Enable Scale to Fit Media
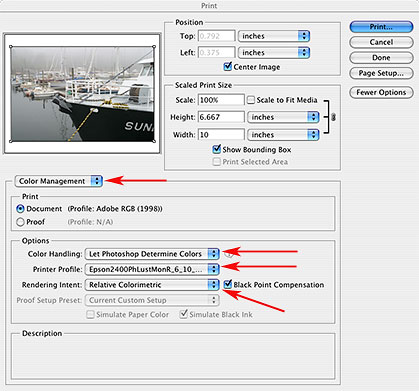419x391 pixels. (251, 100)
